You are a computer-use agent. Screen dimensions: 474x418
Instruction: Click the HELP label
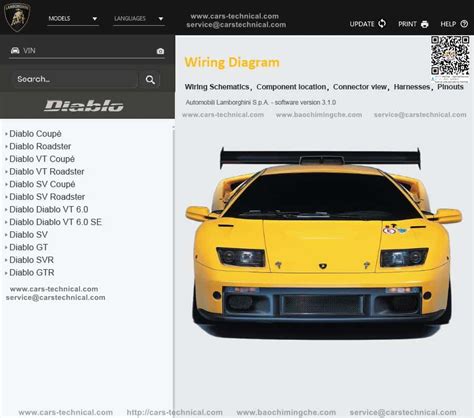coord(448,24)
